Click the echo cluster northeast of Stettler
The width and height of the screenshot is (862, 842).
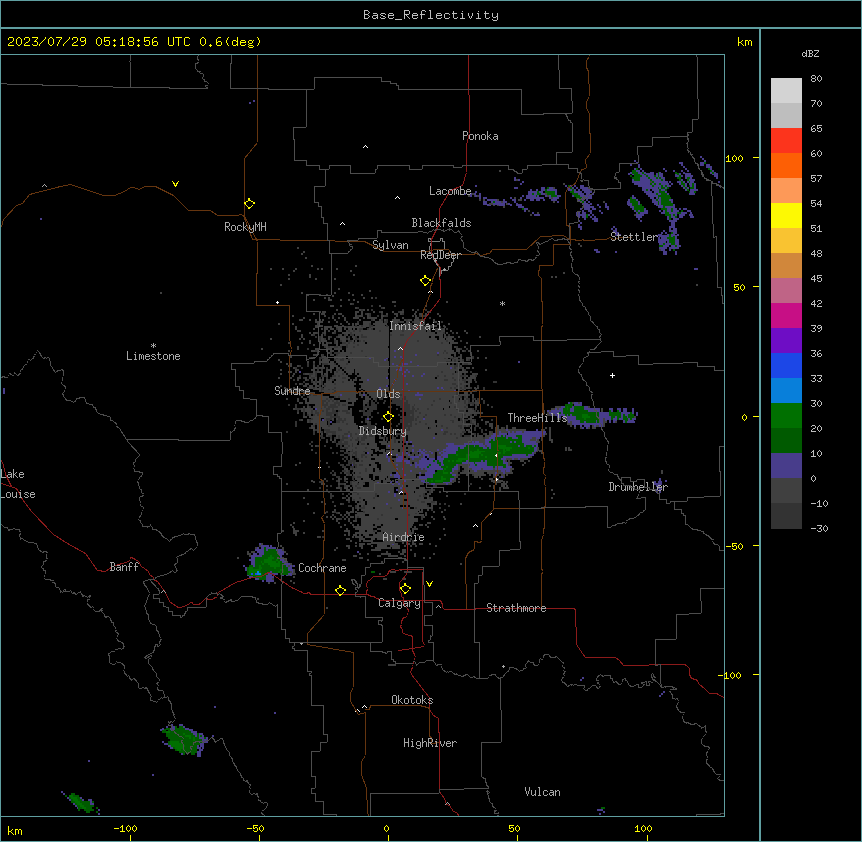pyautogui.click(x=658, y=198)
